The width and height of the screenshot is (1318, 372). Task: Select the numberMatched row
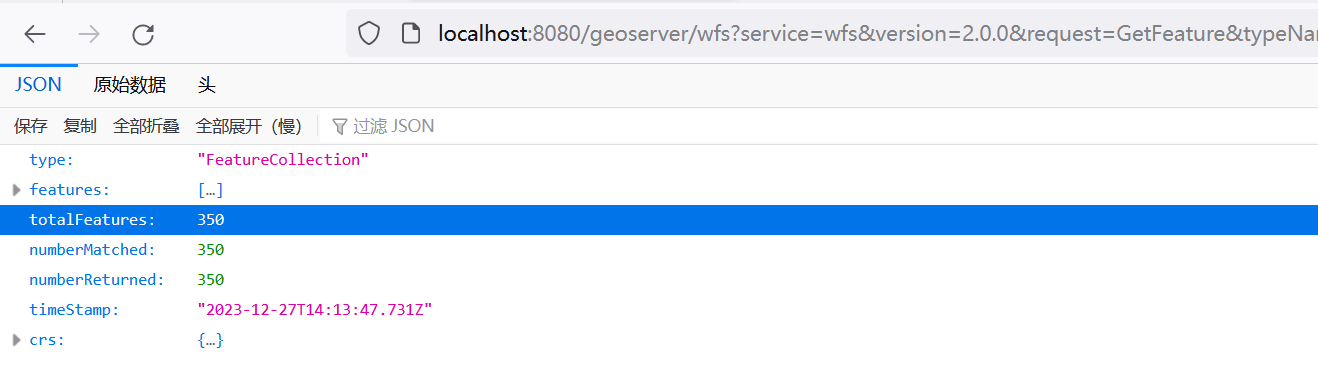[x=659, y=250]
